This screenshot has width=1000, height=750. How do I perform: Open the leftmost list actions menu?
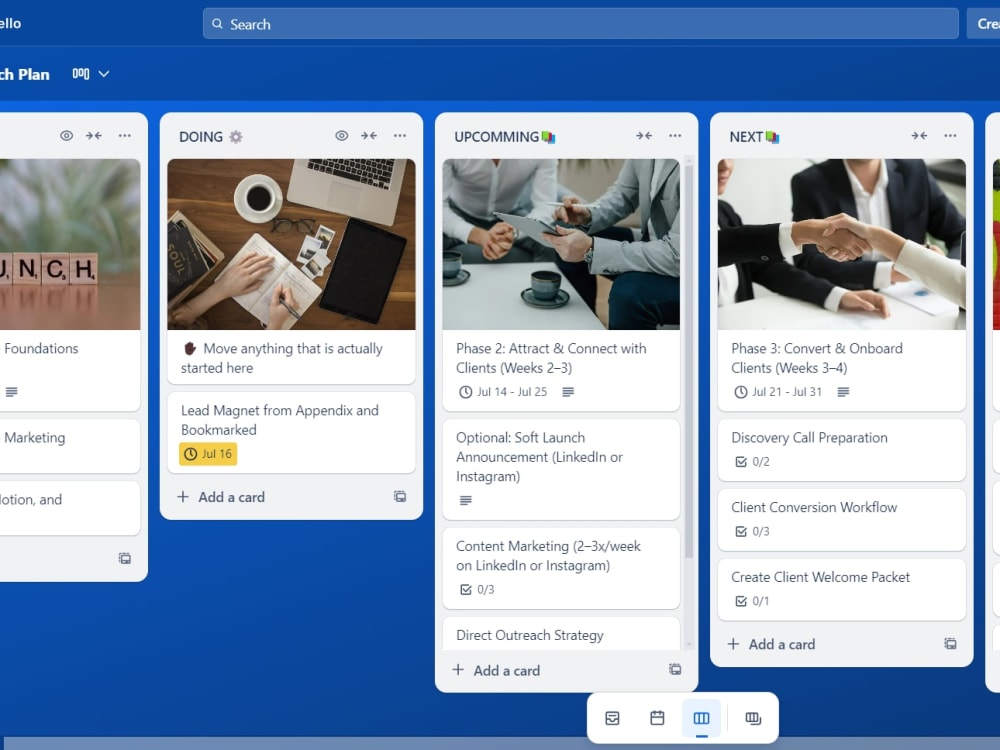pyautogui.click(x=124, y=135)
